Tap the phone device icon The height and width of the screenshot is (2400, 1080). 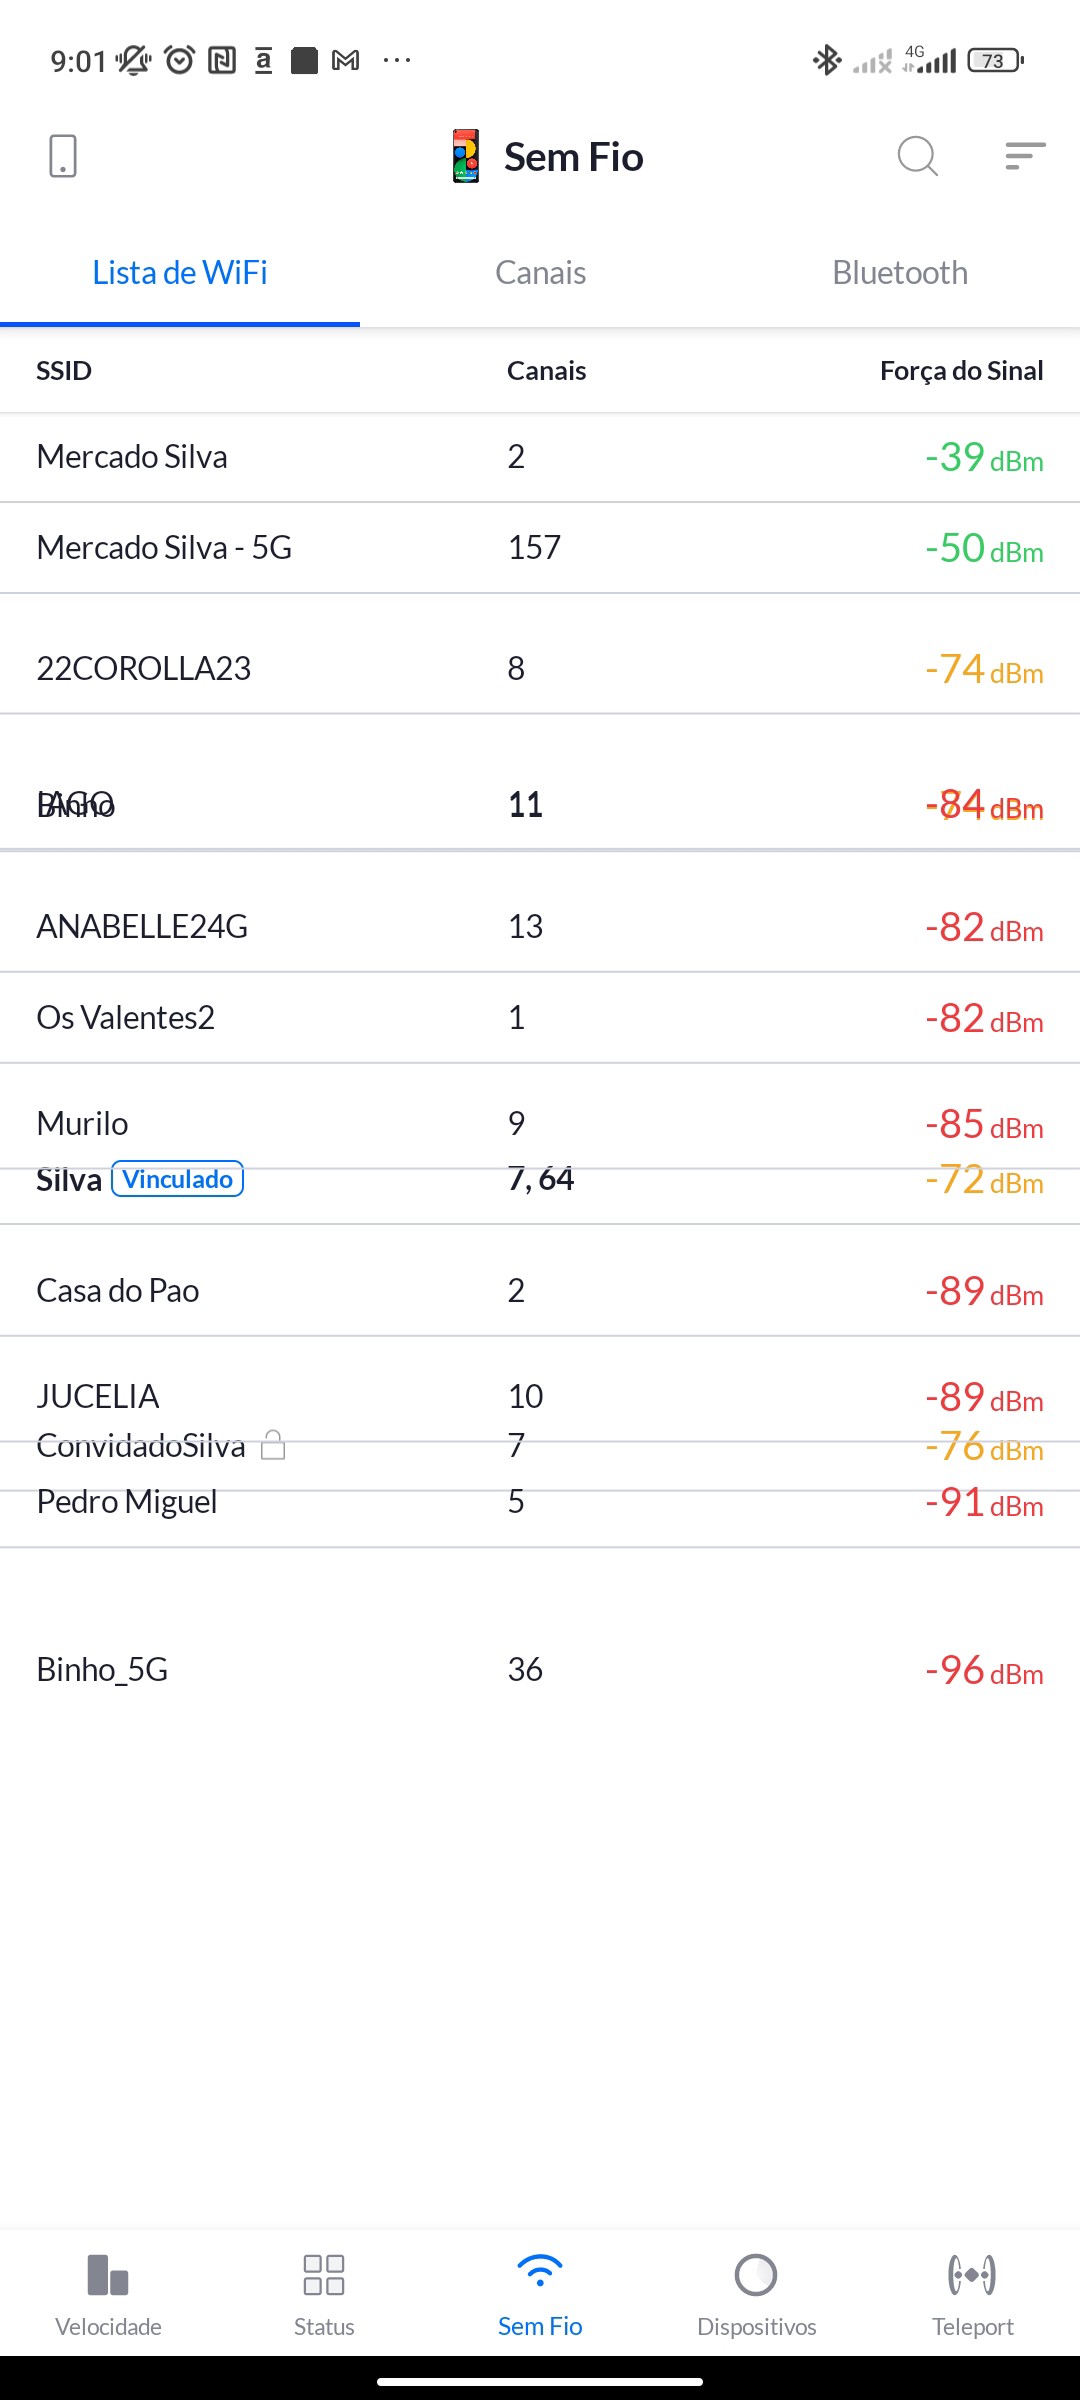pyautogui.click(x=63, y=156)
